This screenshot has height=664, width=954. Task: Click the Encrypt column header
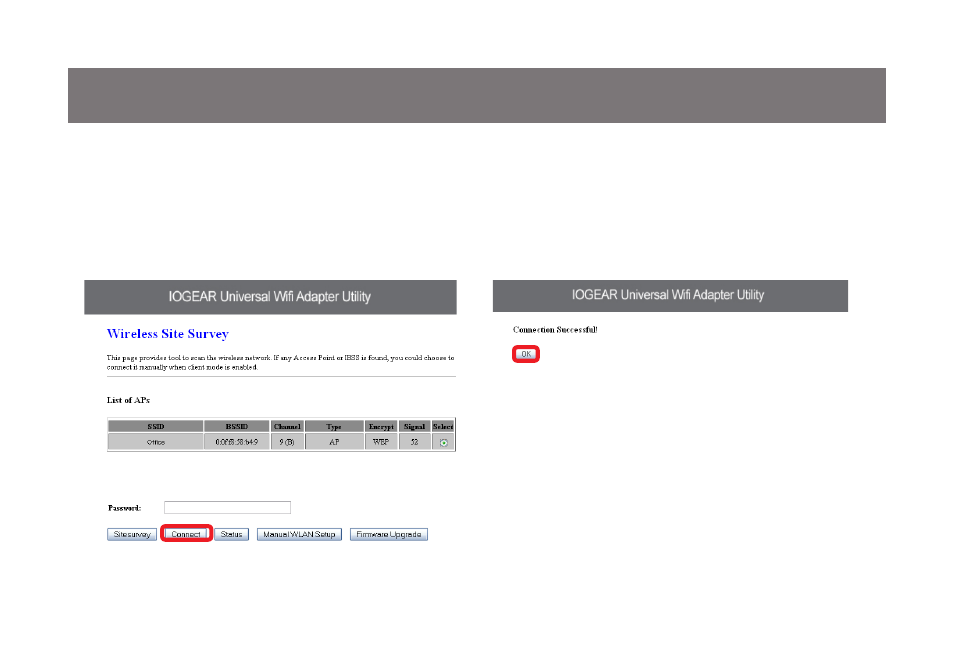click(x=381, y=426)
